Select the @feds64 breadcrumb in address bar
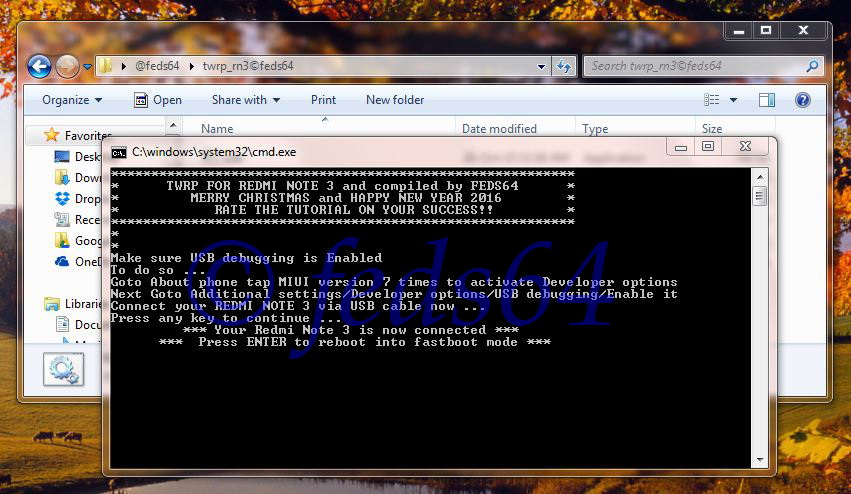This screenshot has height=494, width=851. tap(157, 66)
